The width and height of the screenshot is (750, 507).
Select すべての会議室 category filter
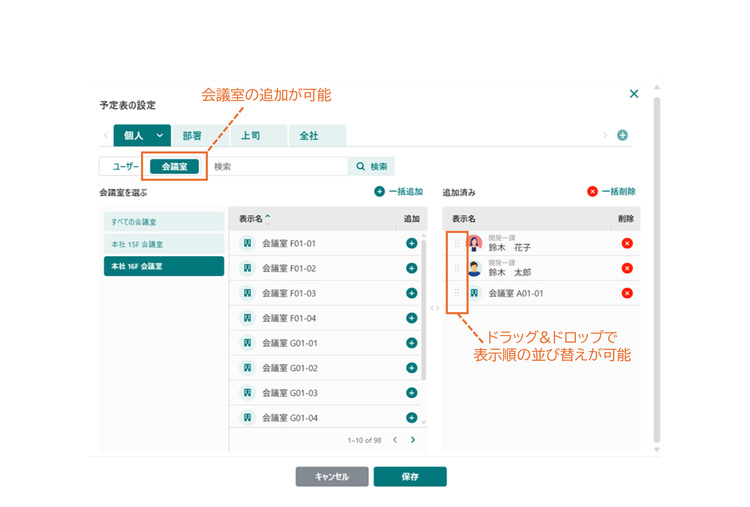coord(164,222)
